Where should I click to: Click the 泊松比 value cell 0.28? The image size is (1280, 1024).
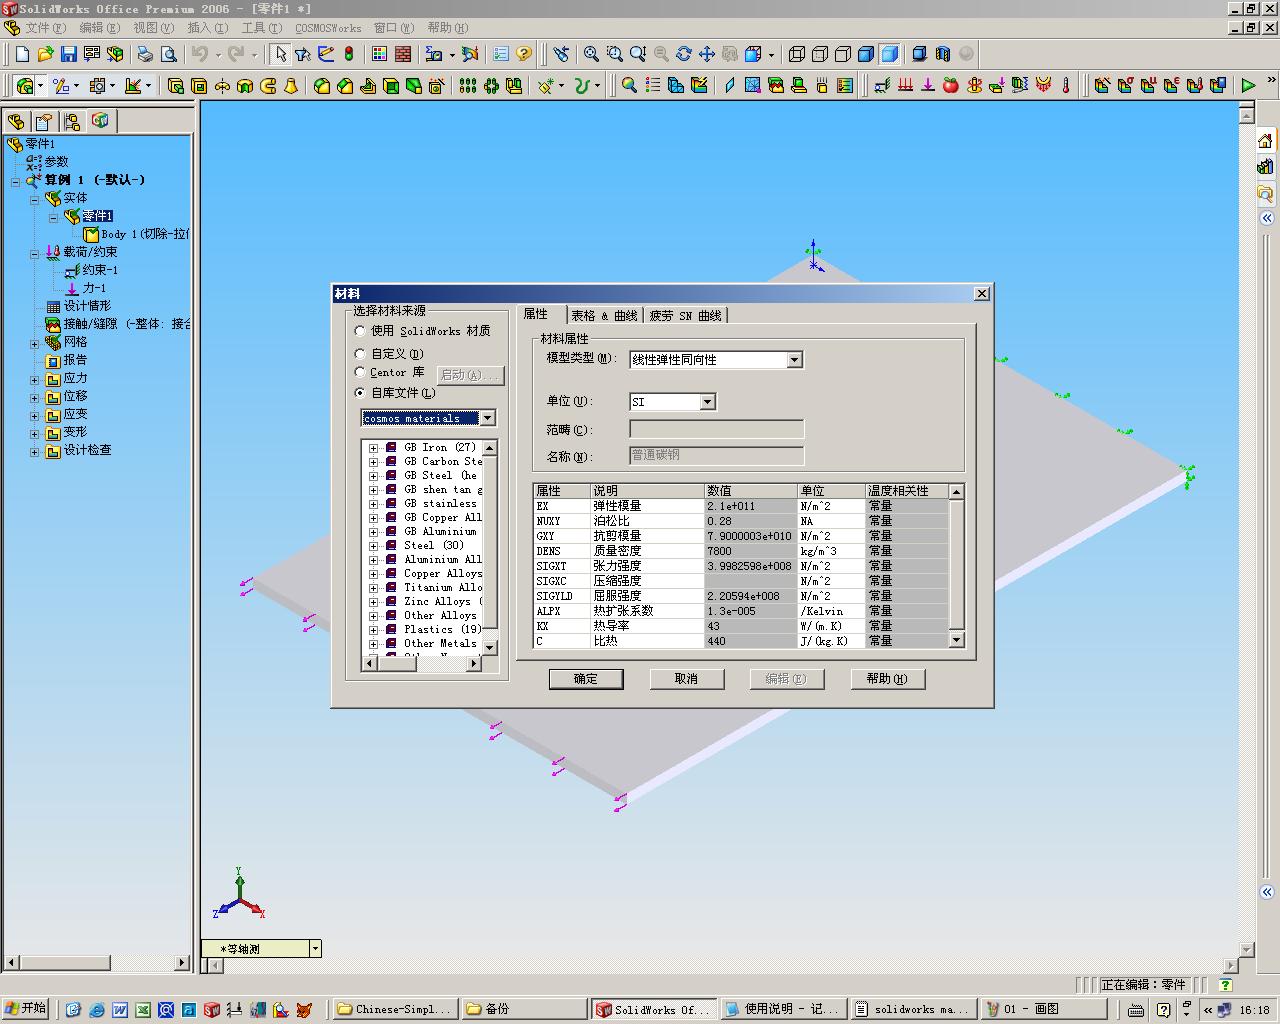click(751, 521)
